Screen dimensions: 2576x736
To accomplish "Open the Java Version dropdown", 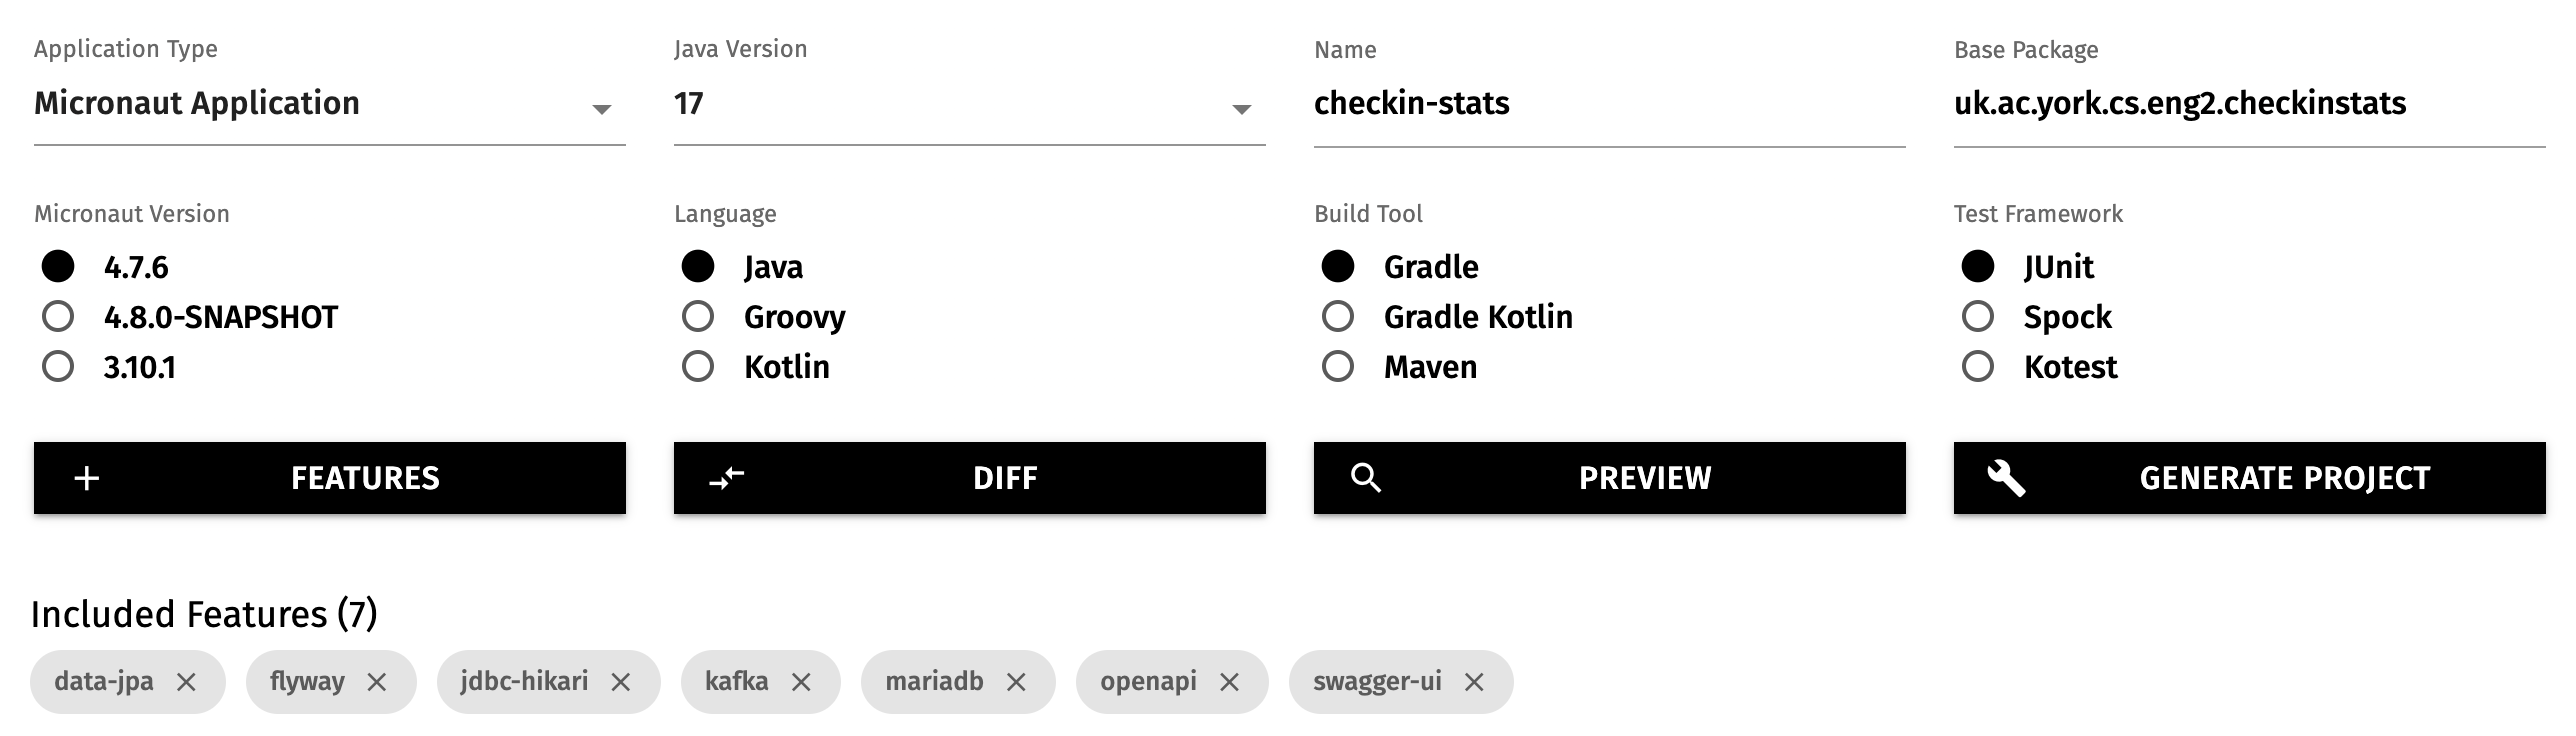I will pos(1242,105).
